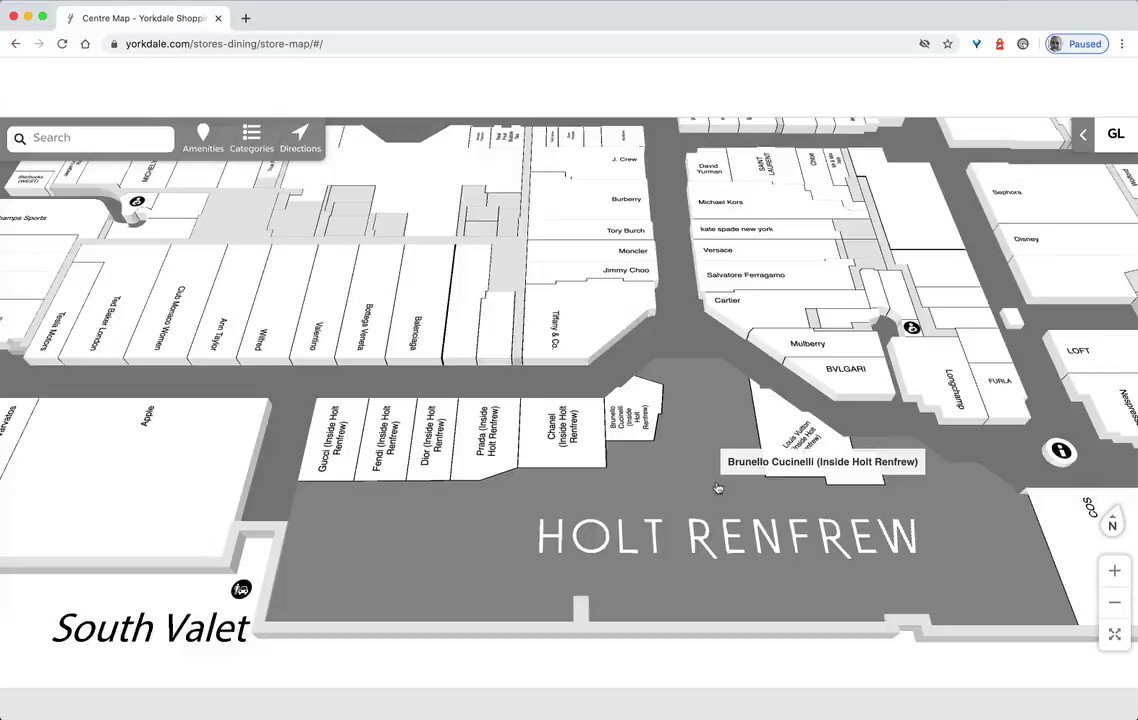Click the tracking-blocked eye icon
1138x720 pixels.
point(925,44)
